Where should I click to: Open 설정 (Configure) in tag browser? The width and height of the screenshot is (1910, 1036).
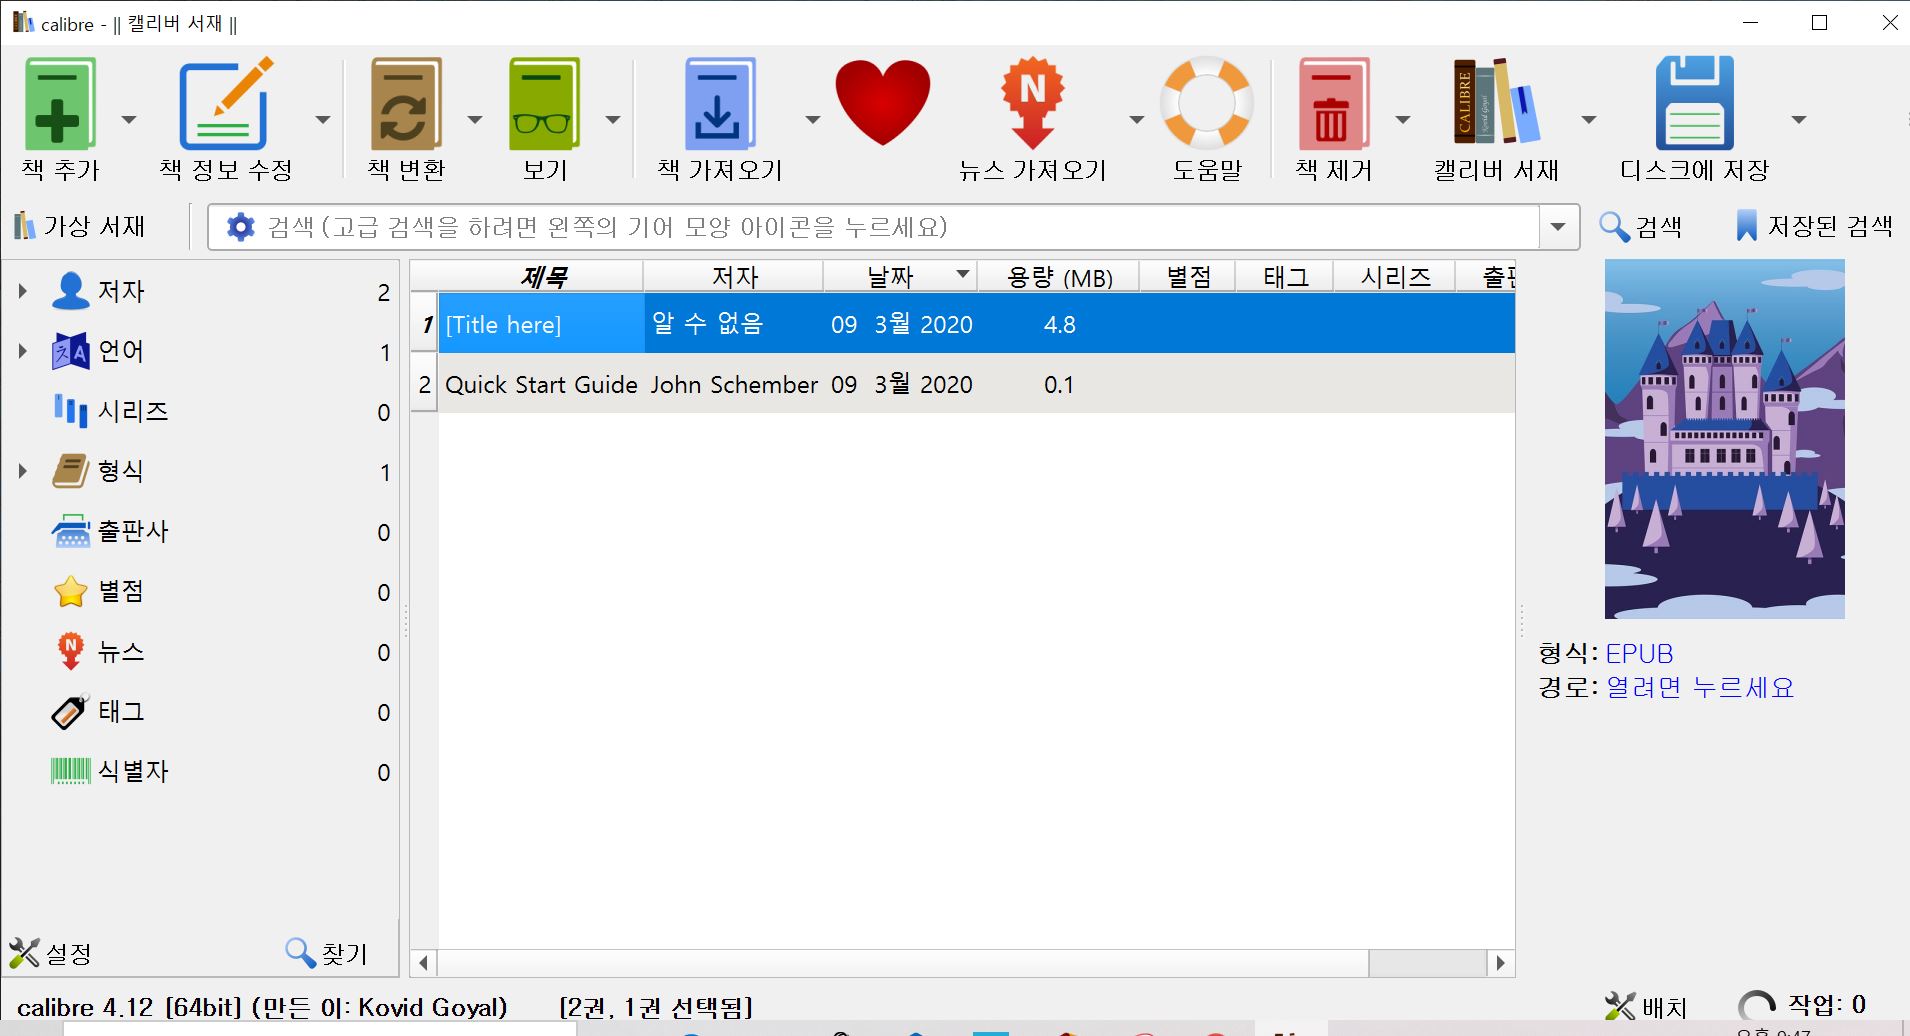(50, 953)
